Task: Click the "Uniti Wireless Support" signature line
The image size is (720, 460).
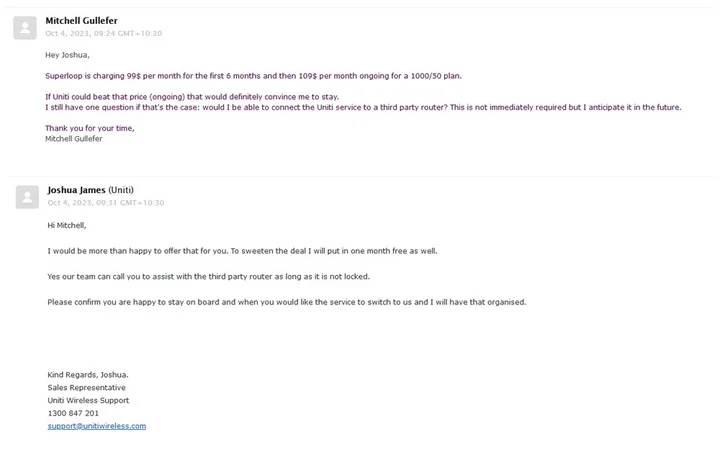Action: pos(88,400)
